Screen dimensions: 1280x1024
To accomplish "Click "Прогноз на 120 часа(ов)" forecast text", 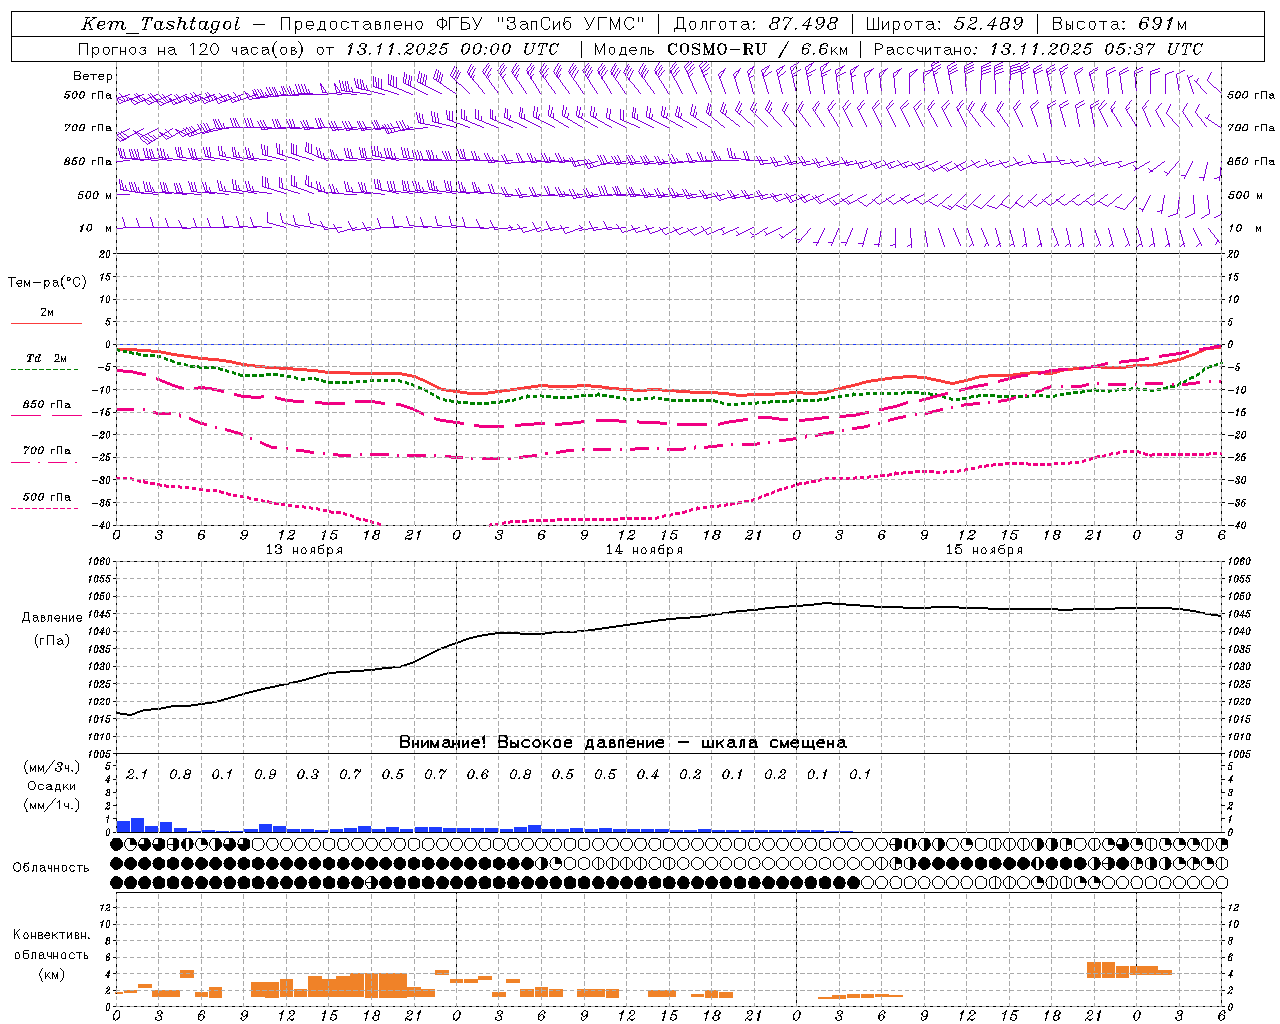I will click(x=192, y=49).
